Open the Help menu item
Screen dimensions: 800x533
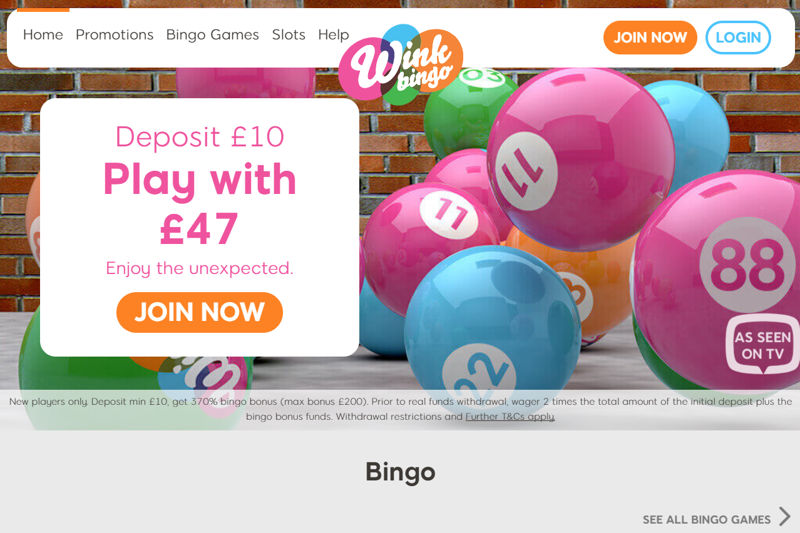pyautogui.click(x=333, y=35)
